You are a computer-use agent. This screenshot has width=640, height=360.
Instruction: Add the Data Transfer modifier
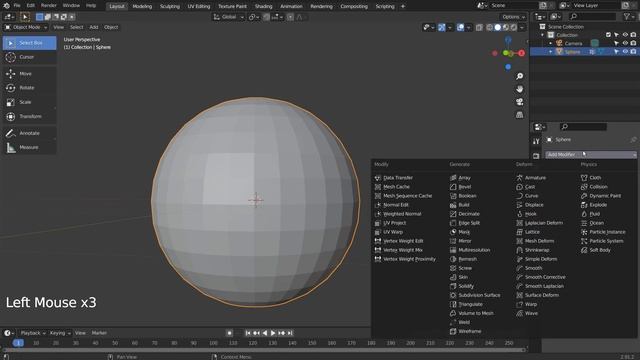coord(394,178)
